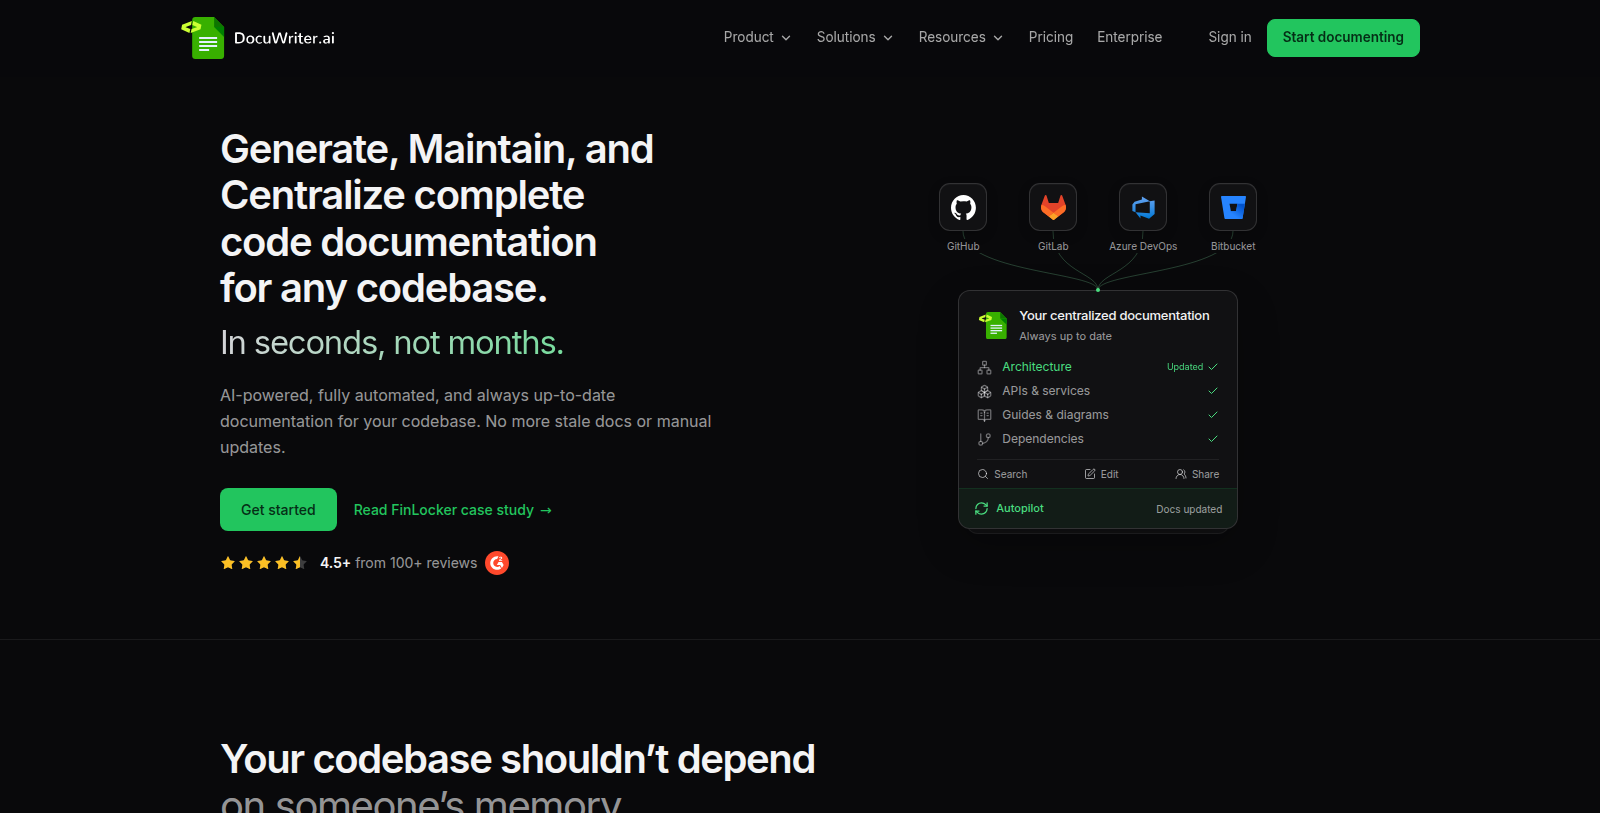The width and height of the screenshot is (1600, 813).
Task: Click the GitHub icon
Action: point(963,207)
